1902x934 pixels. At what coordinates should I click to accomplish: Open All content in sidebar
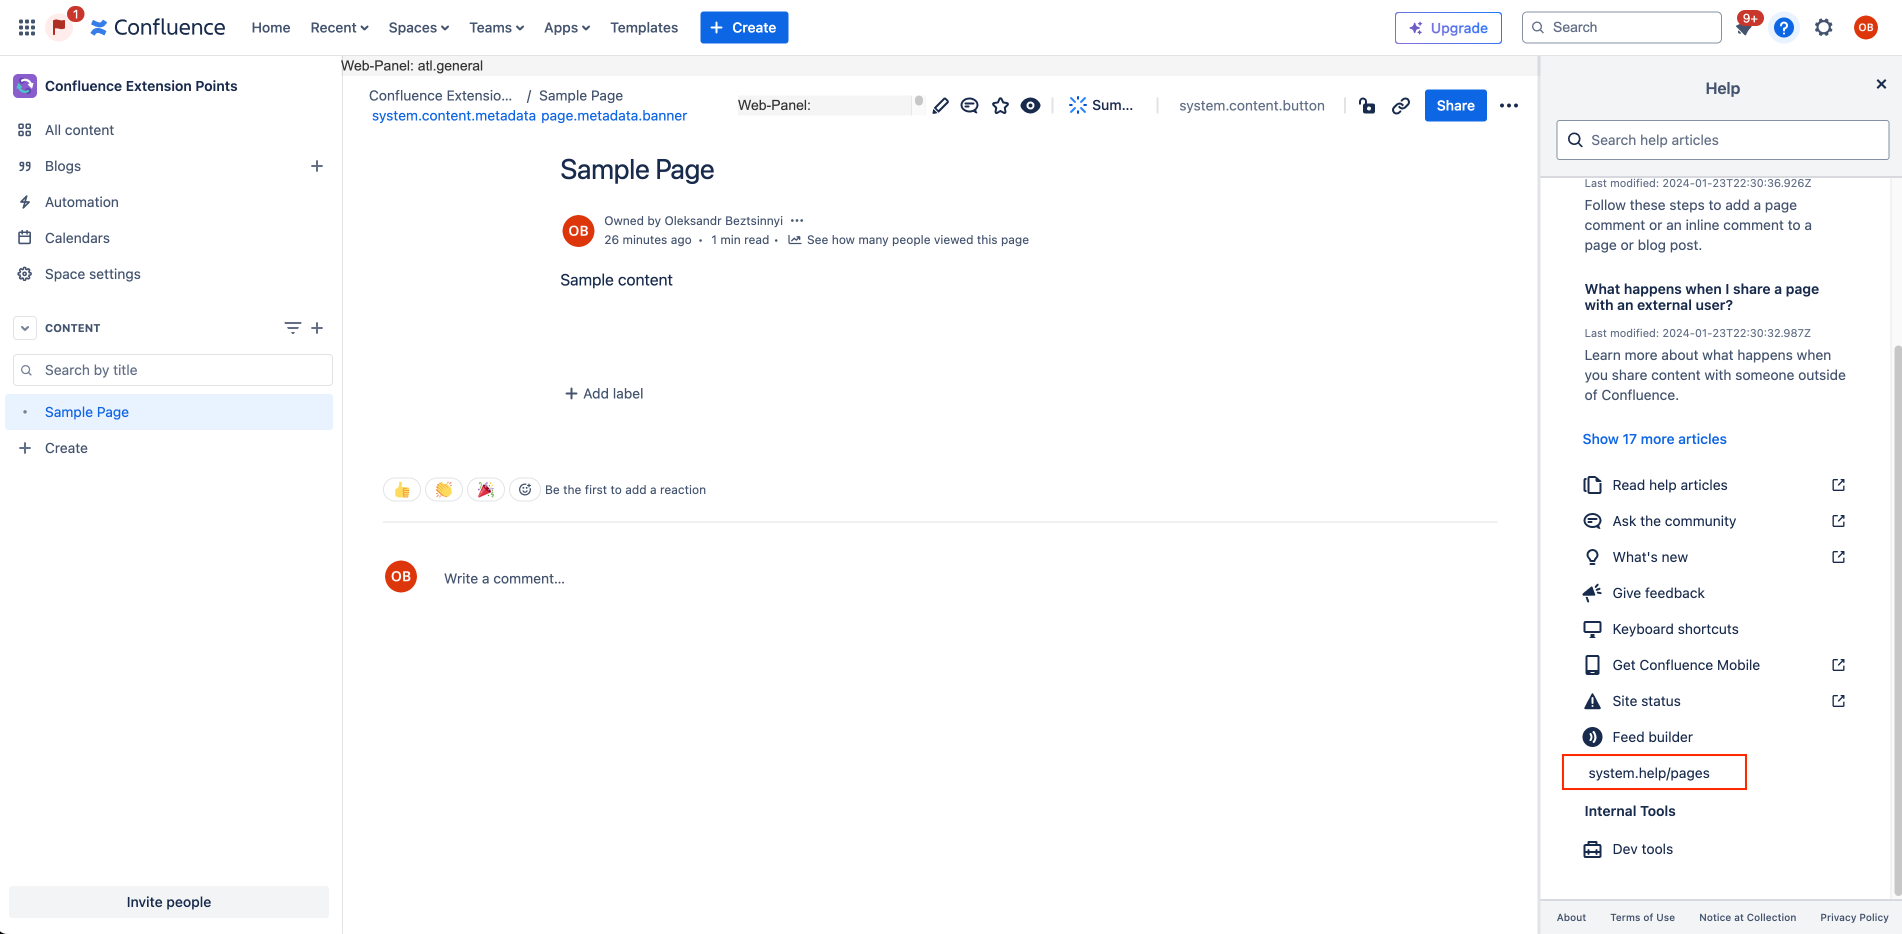click(170, 130)
